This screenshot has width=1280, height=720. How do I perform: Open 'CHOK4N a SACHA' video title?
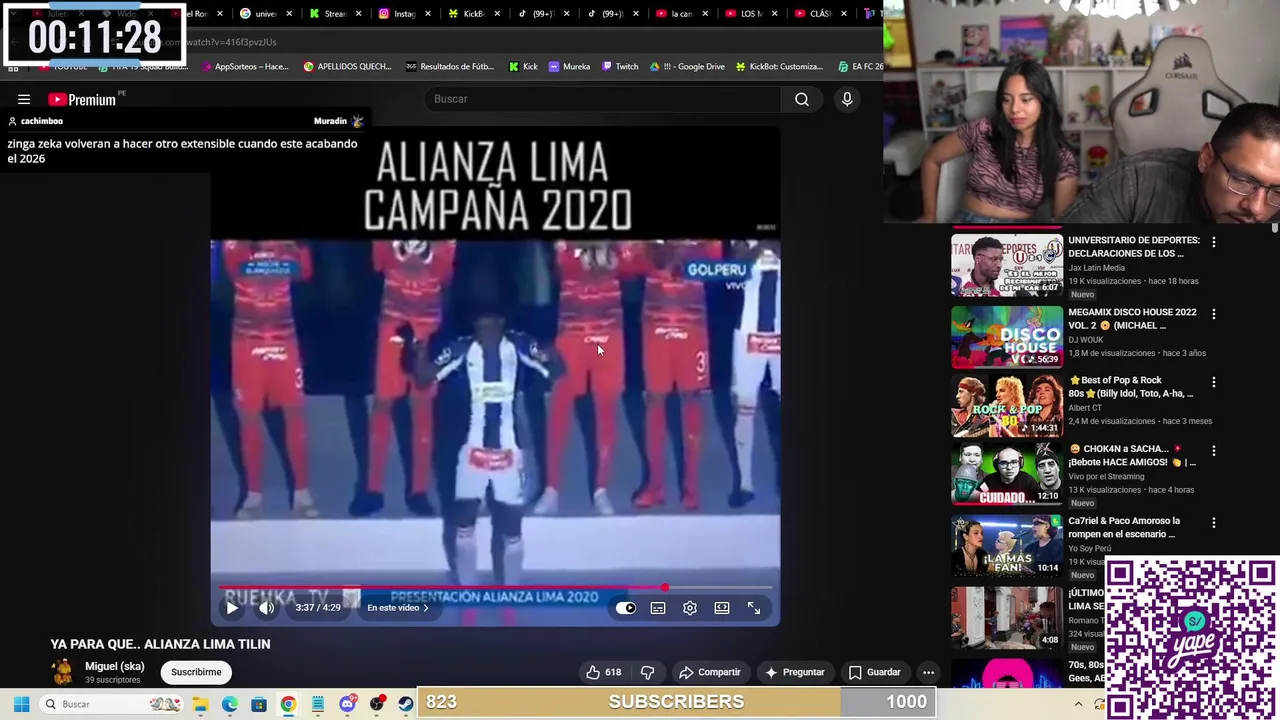[1132, 456]
